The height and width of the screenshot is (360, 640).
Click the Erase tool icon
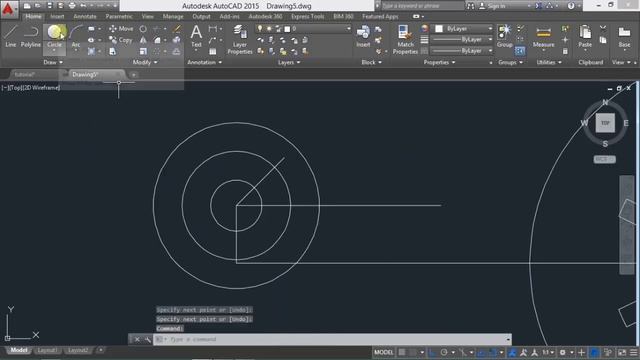(x=177, y=29)
